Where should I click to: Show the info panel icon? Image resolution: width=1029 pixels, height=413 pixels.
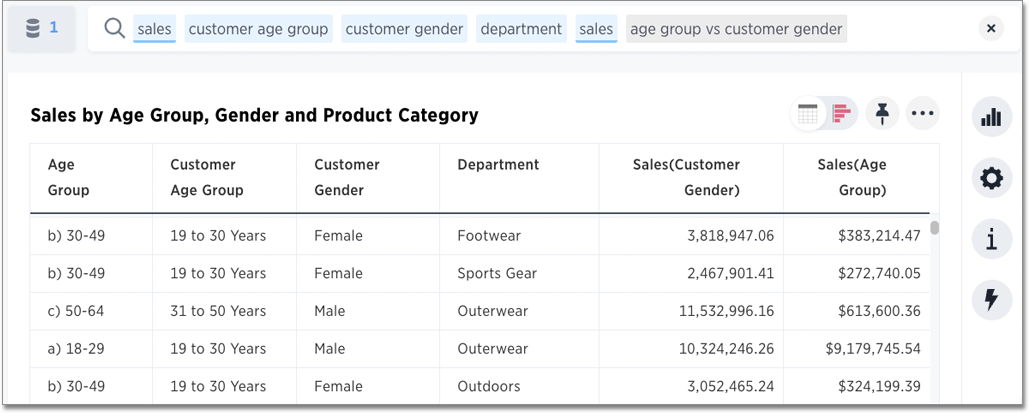pyautogui.click(x=991, y=239)
